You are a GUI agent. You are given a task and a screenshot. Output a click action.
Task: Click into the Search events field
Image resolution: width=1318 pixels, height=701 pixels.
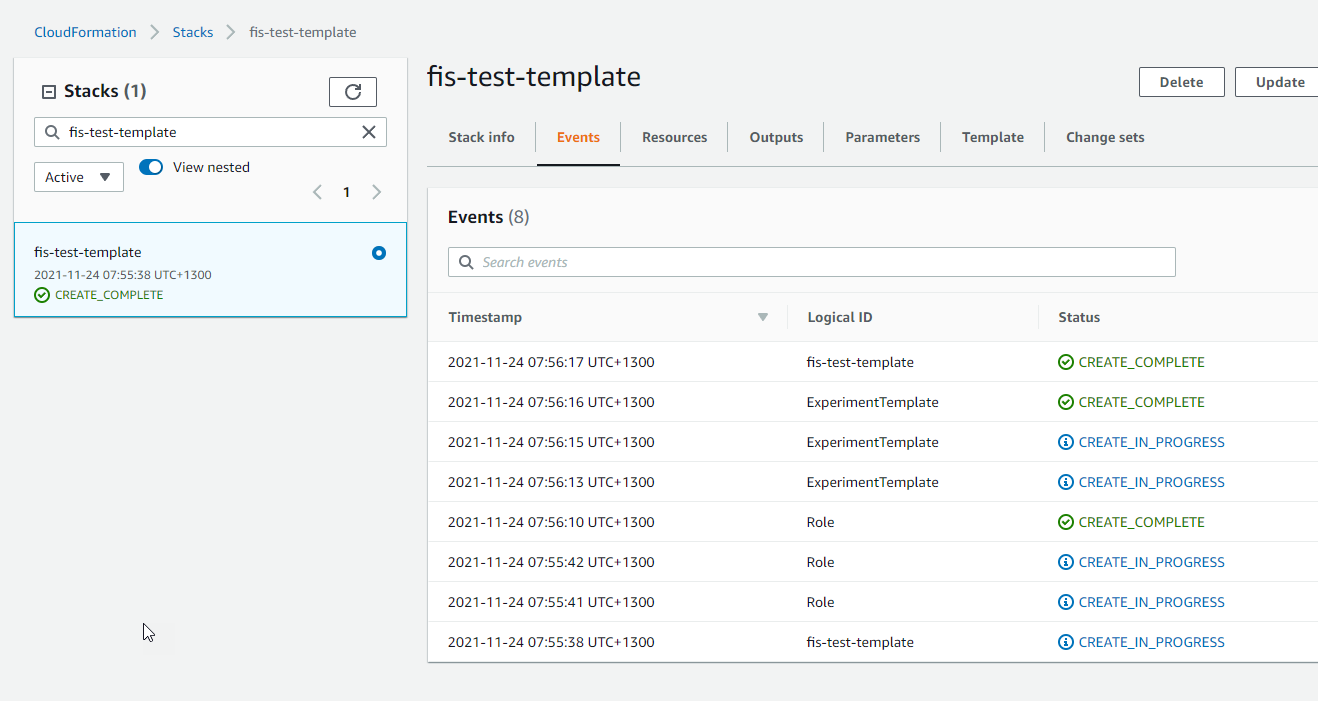pyautogui.click(x=811, y=262)
